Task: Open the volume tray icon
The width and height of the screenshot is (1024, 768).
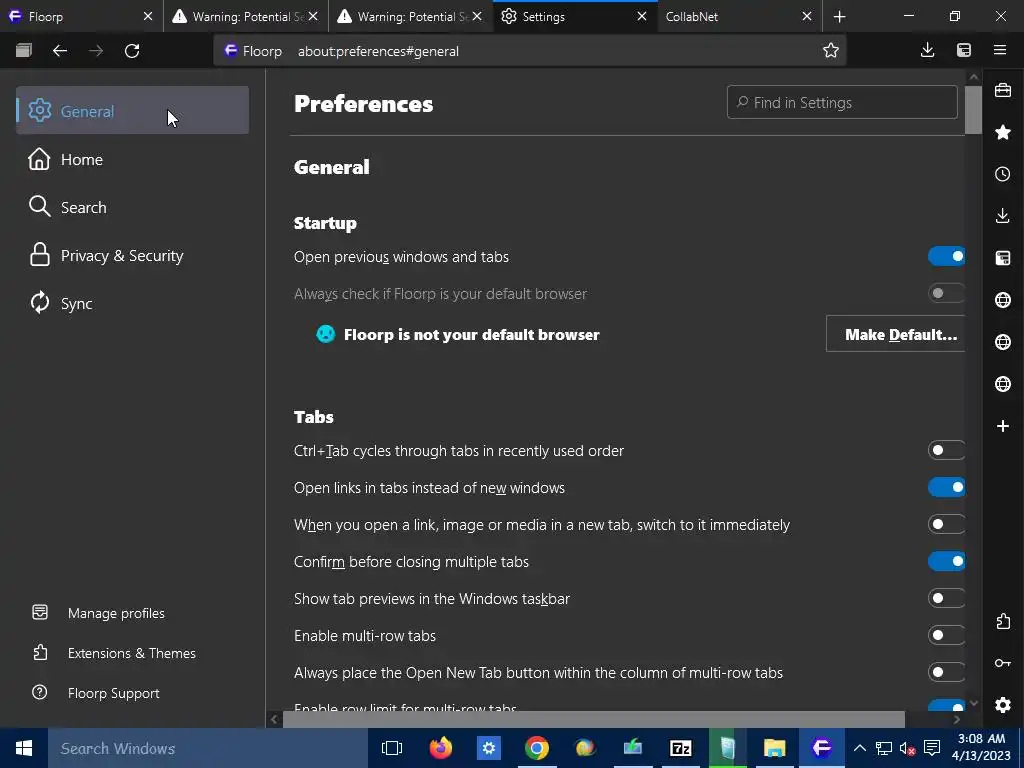Action: click(907, 748)
